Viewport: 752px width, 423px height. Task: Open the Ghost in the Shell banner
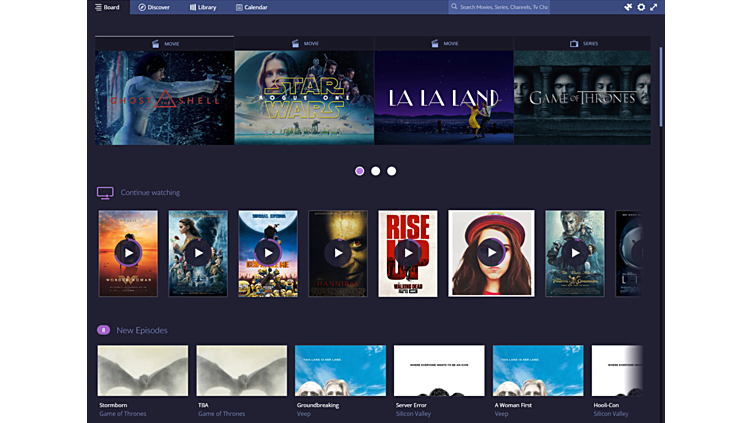tap(164, 98)
